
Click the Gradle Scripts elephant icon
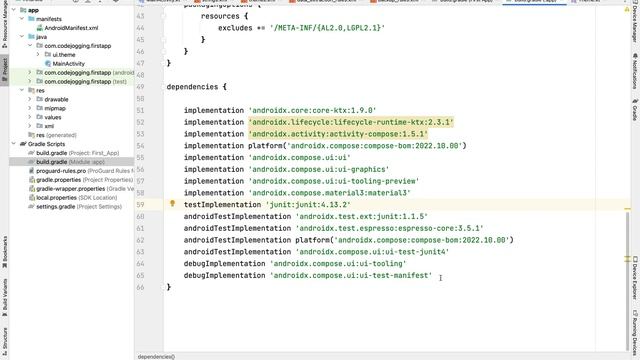pos(23,144)
